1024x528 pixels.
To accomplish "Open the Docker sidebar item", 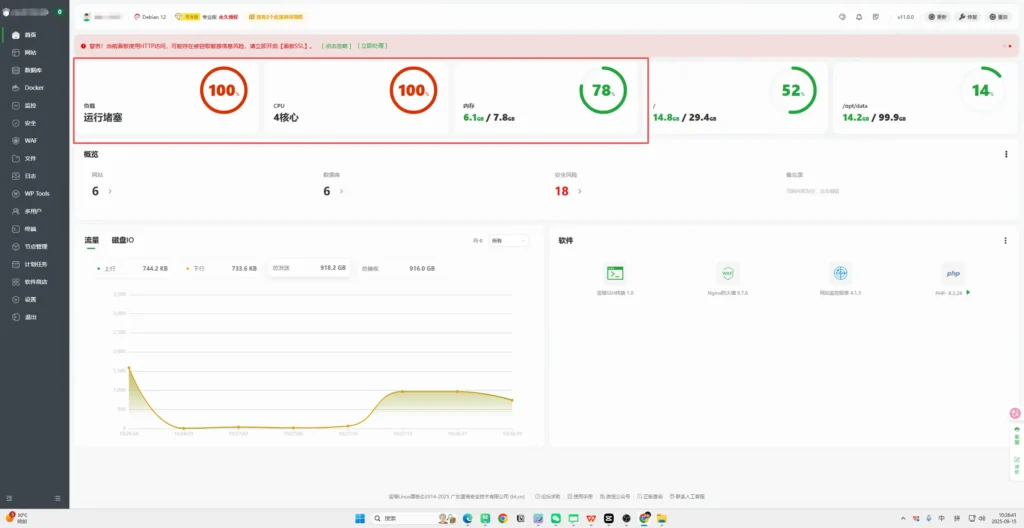I will 34,88.
